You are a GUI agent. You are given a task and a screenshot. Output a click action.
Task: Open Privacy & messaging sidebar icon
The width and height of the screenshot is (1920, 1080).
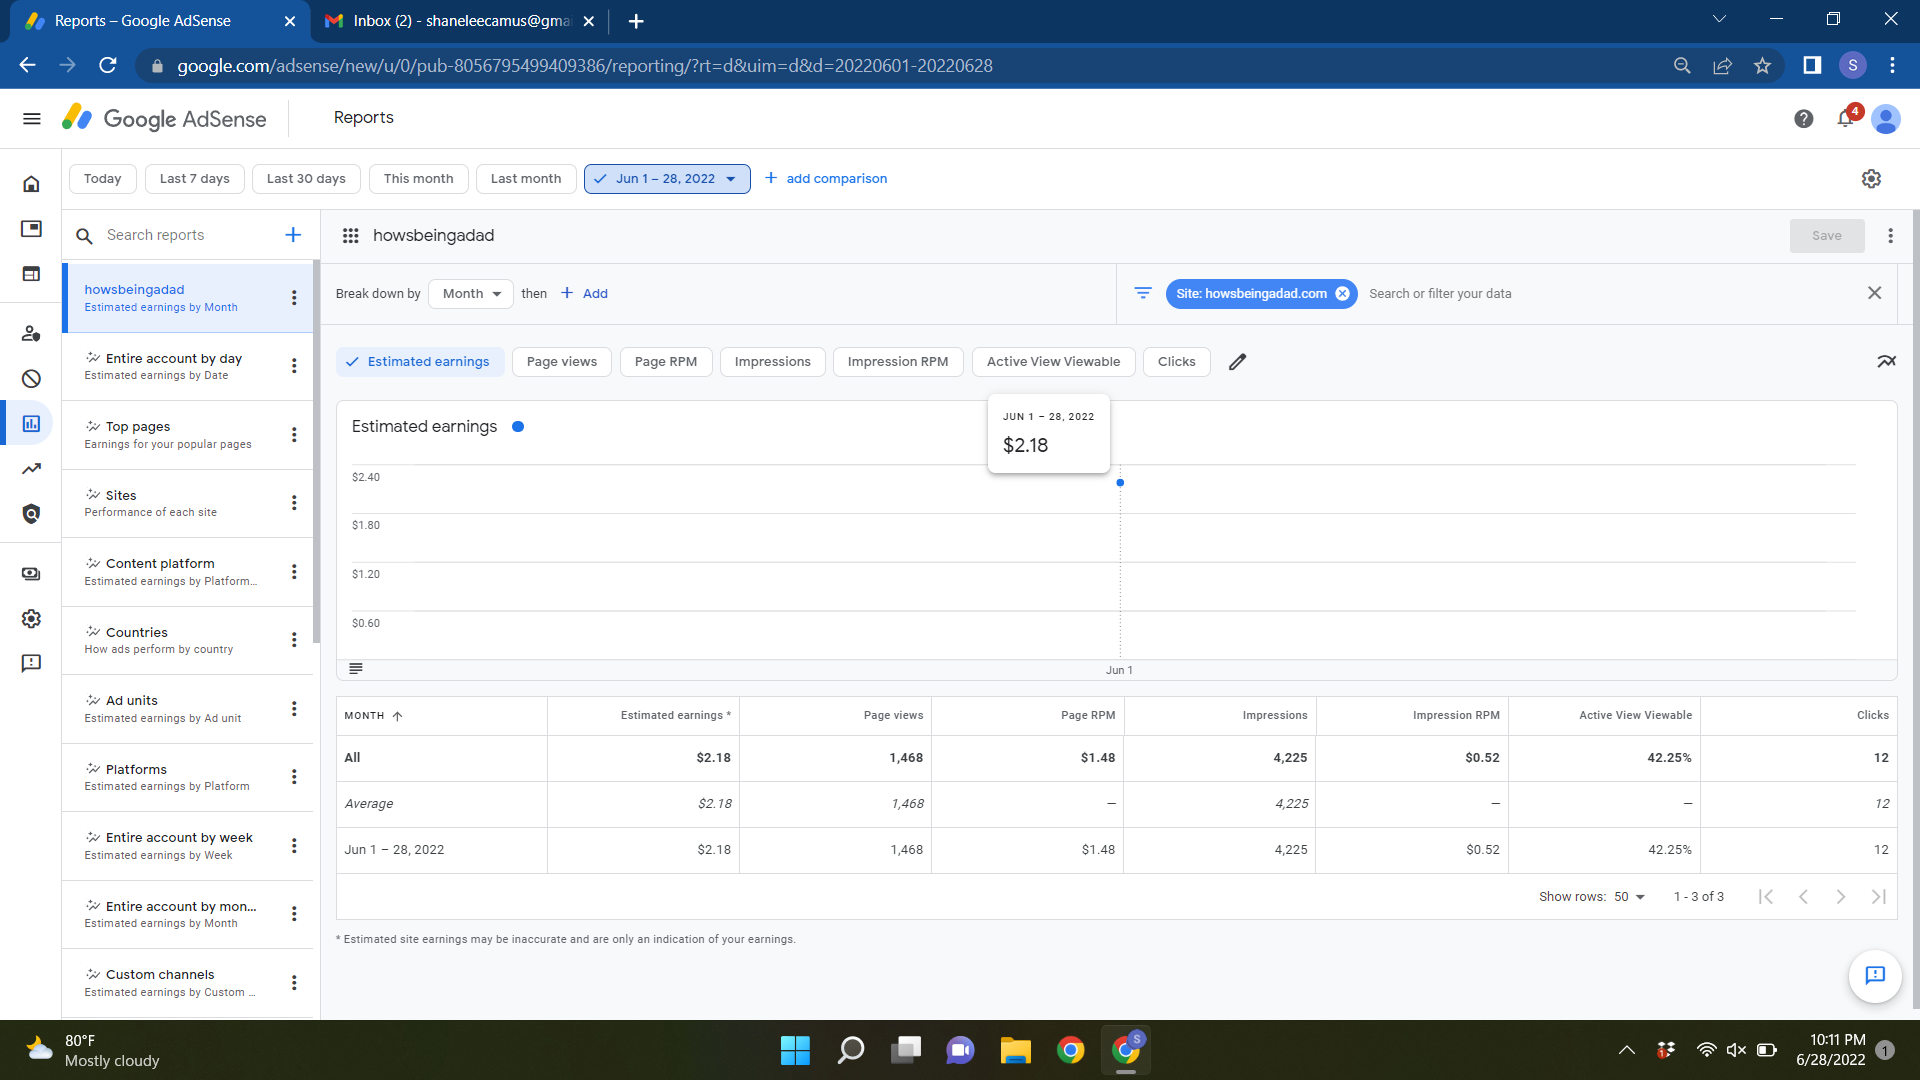[32, 334]
